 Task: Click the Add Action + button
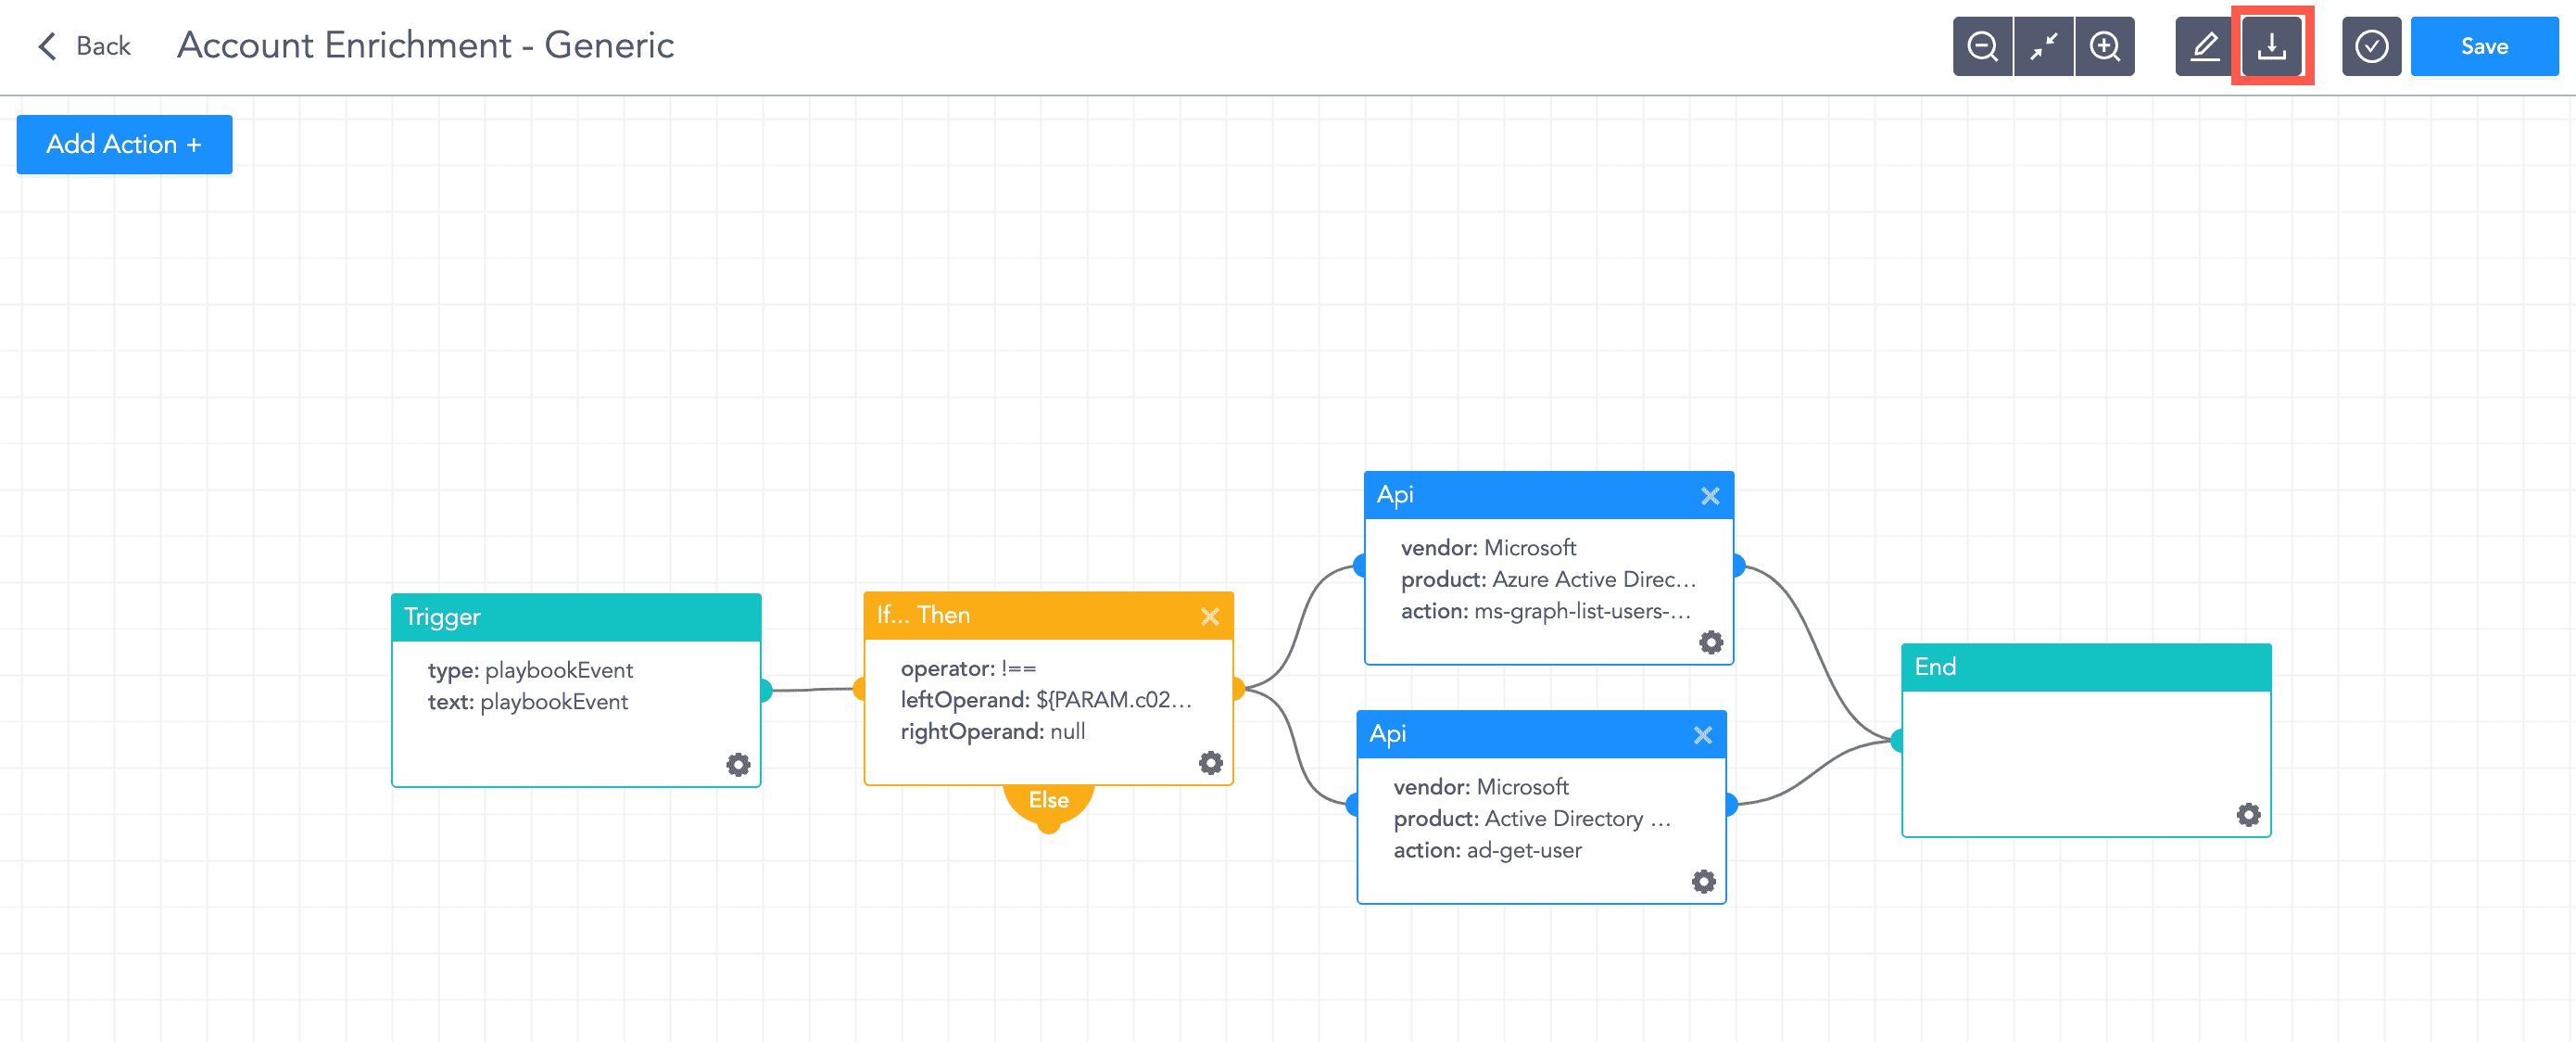tap(124, 144)
